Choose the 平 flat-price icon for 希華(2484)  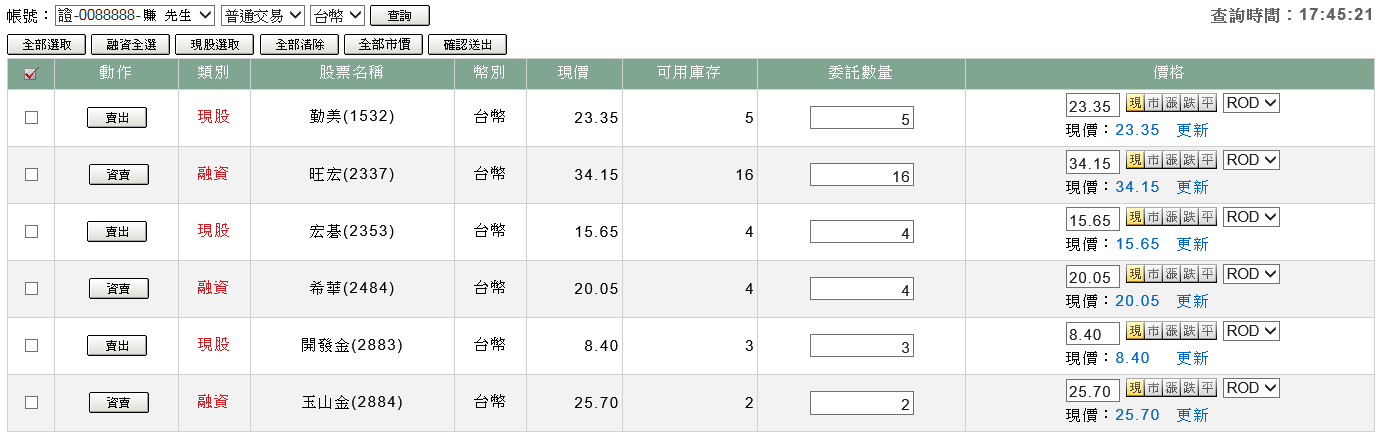tap(1207, 275)
